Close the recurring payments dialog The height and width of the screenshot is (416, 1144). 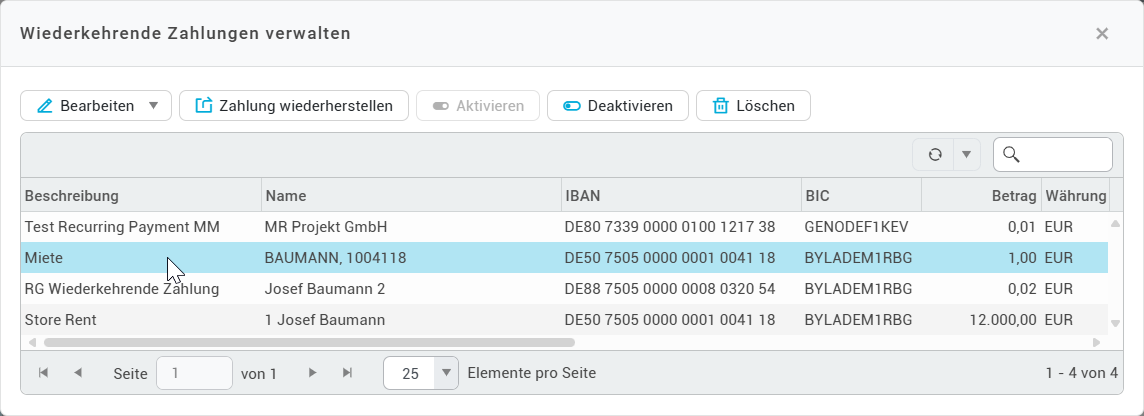click(1102, 33)
